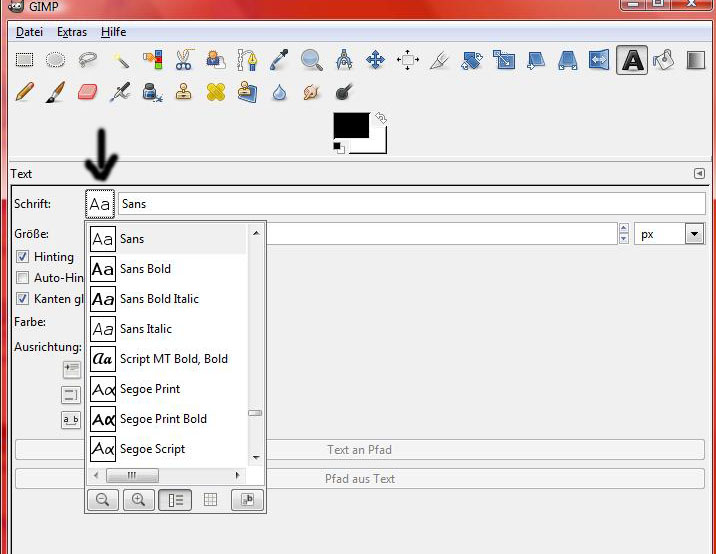Open the Extras menu
The width and height of the screenshot is (716, 554).
click(72, 32)
